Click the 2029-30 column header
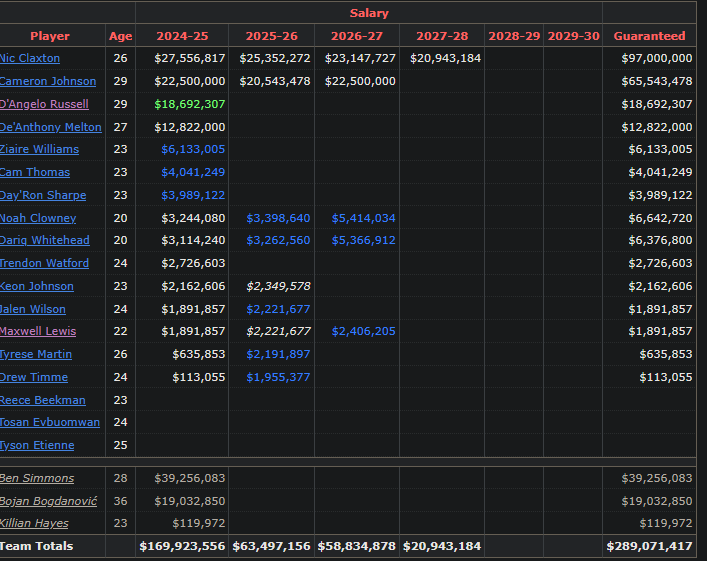Viewport: 707px width, 561px height. [573, 36]
